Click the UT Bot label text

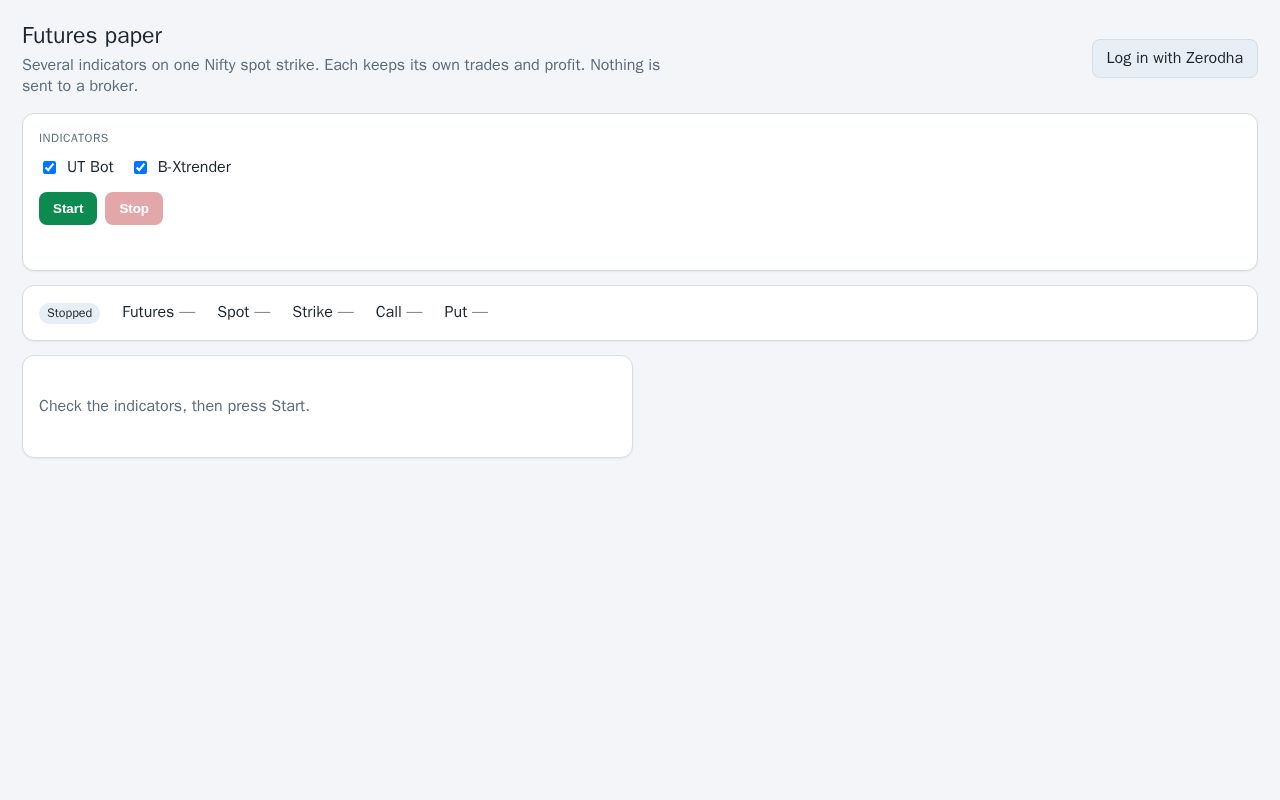pos(90,167)
